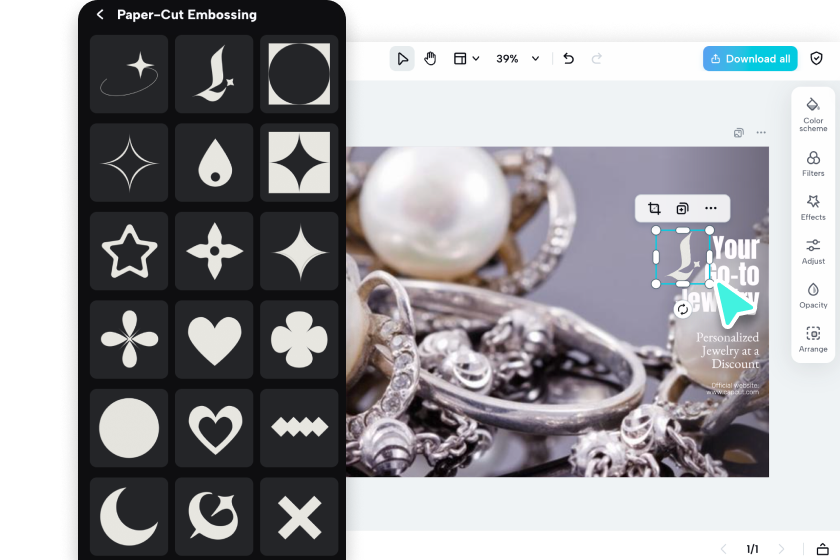Viewport: 840px width, 560px height.
Task: Select the thin four-point star outline shape
Action: point(129,162)
